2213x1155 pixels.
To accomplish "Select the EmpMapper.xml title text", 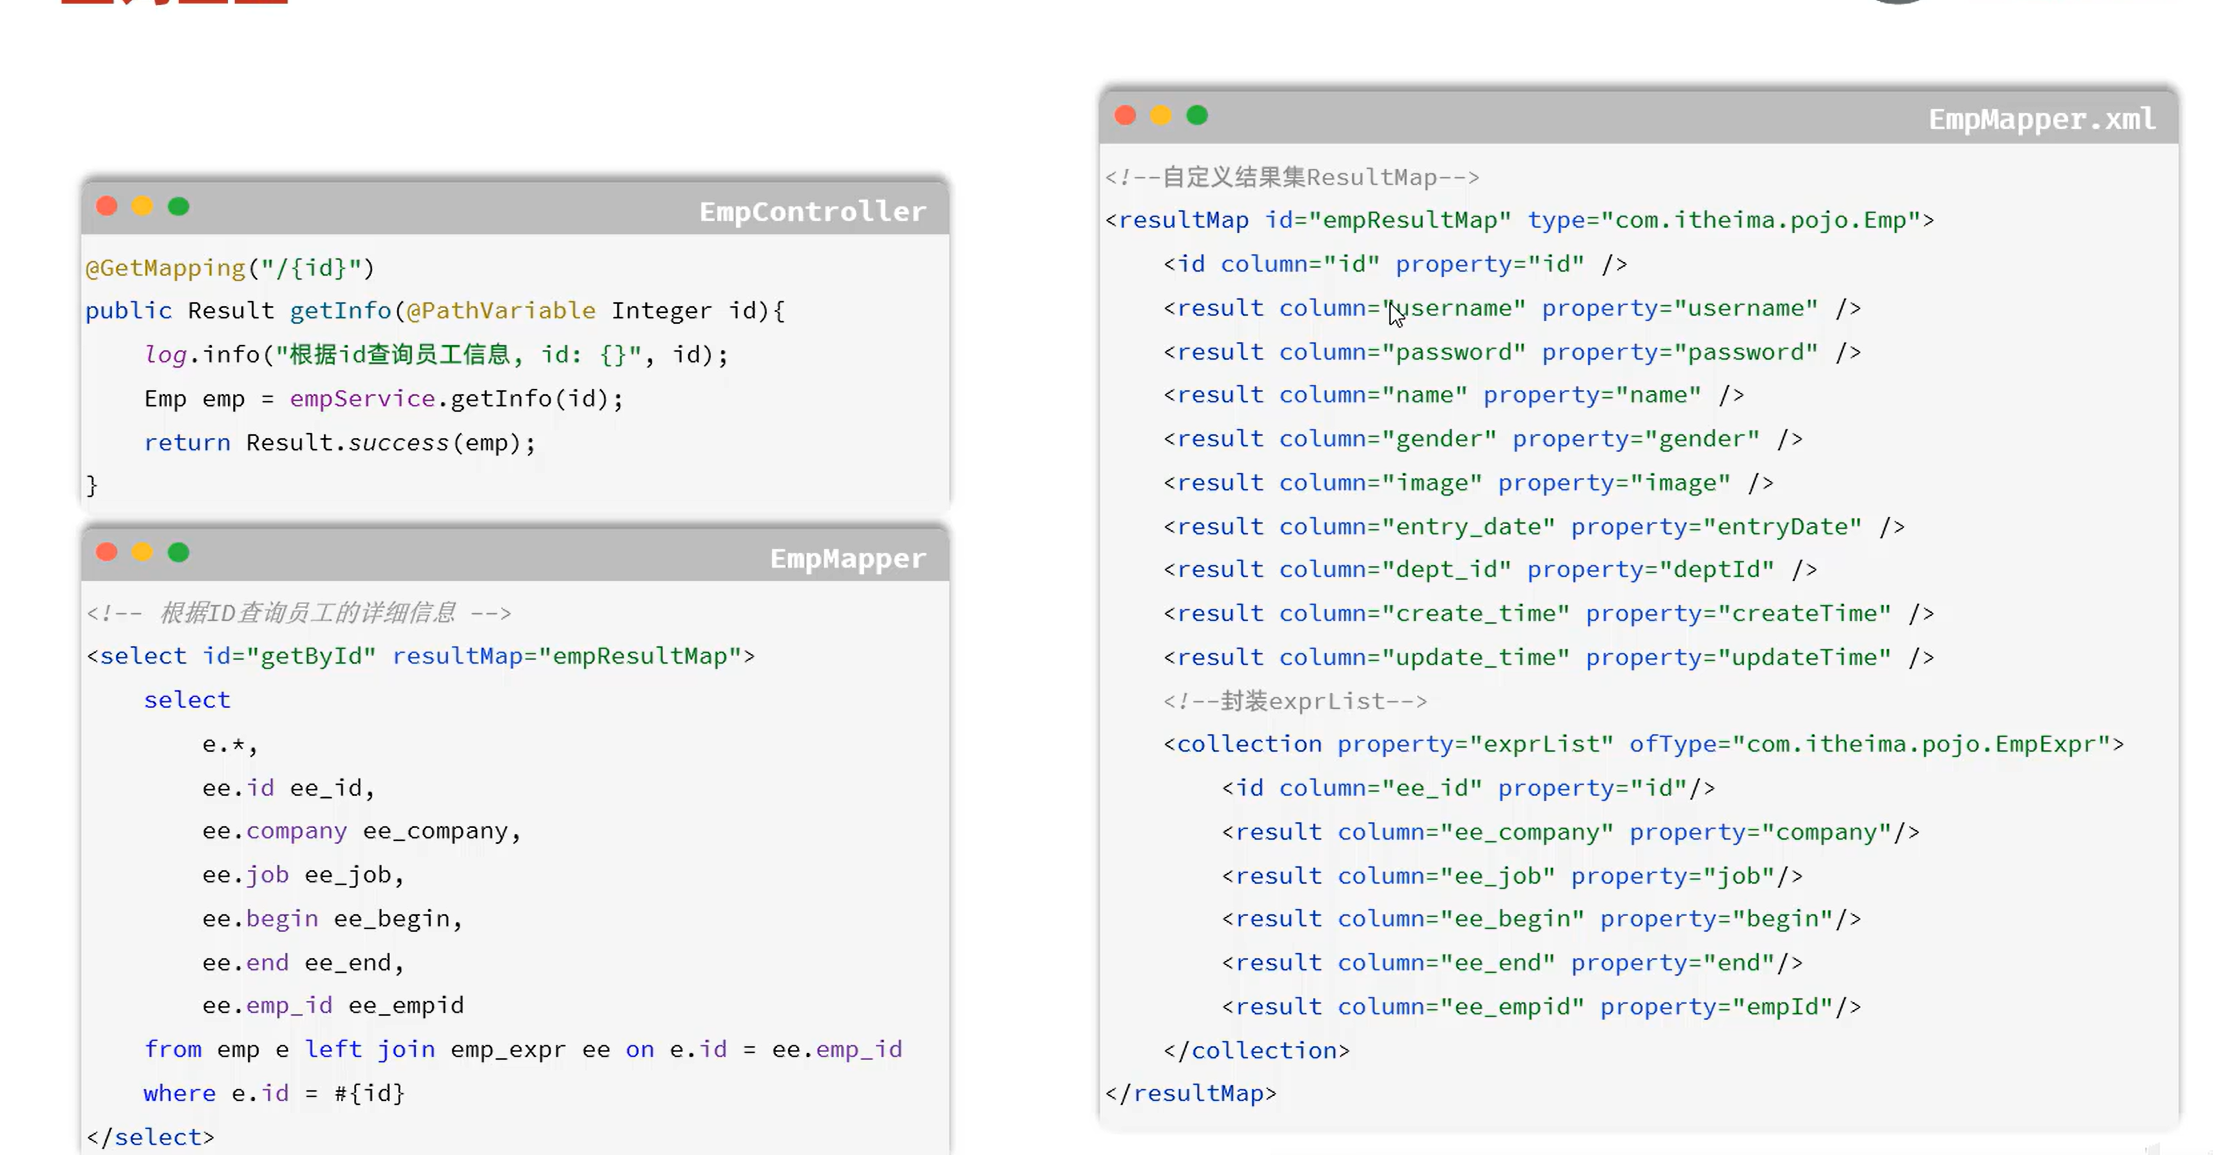I will [2042, 119].
